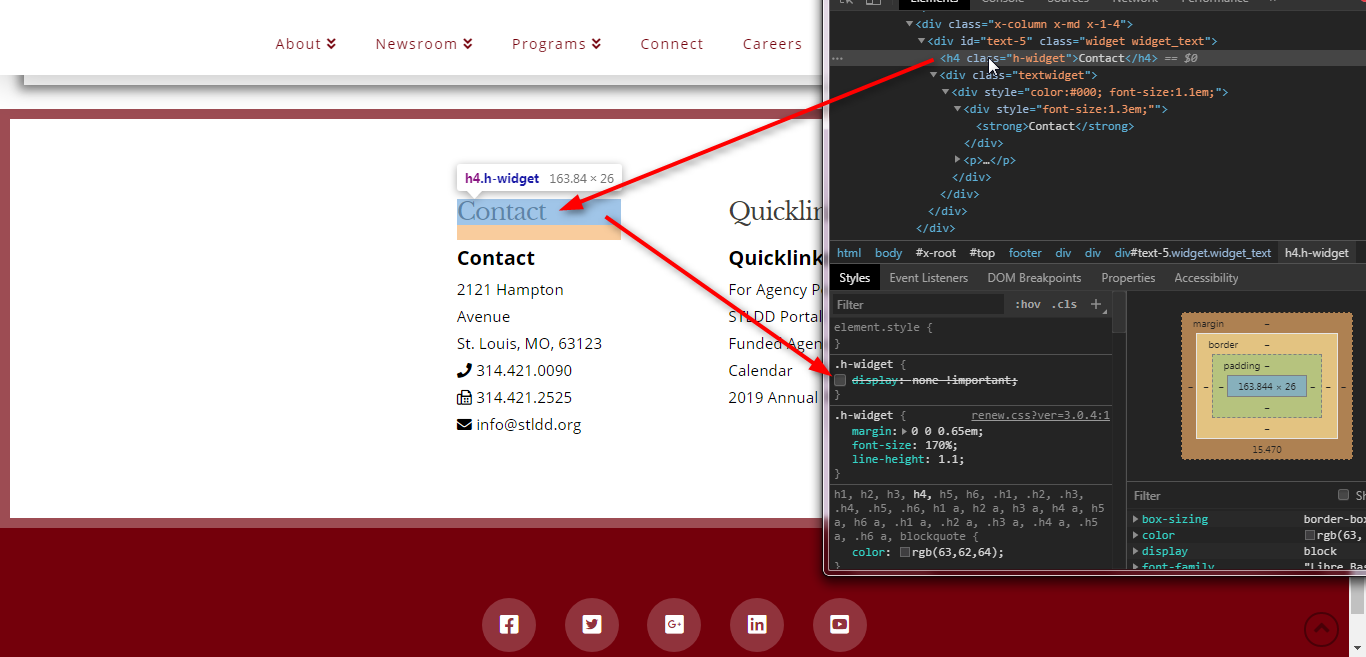1366x657 pixels.
Task: Open the Google Plus social icon
Action: 674,625
